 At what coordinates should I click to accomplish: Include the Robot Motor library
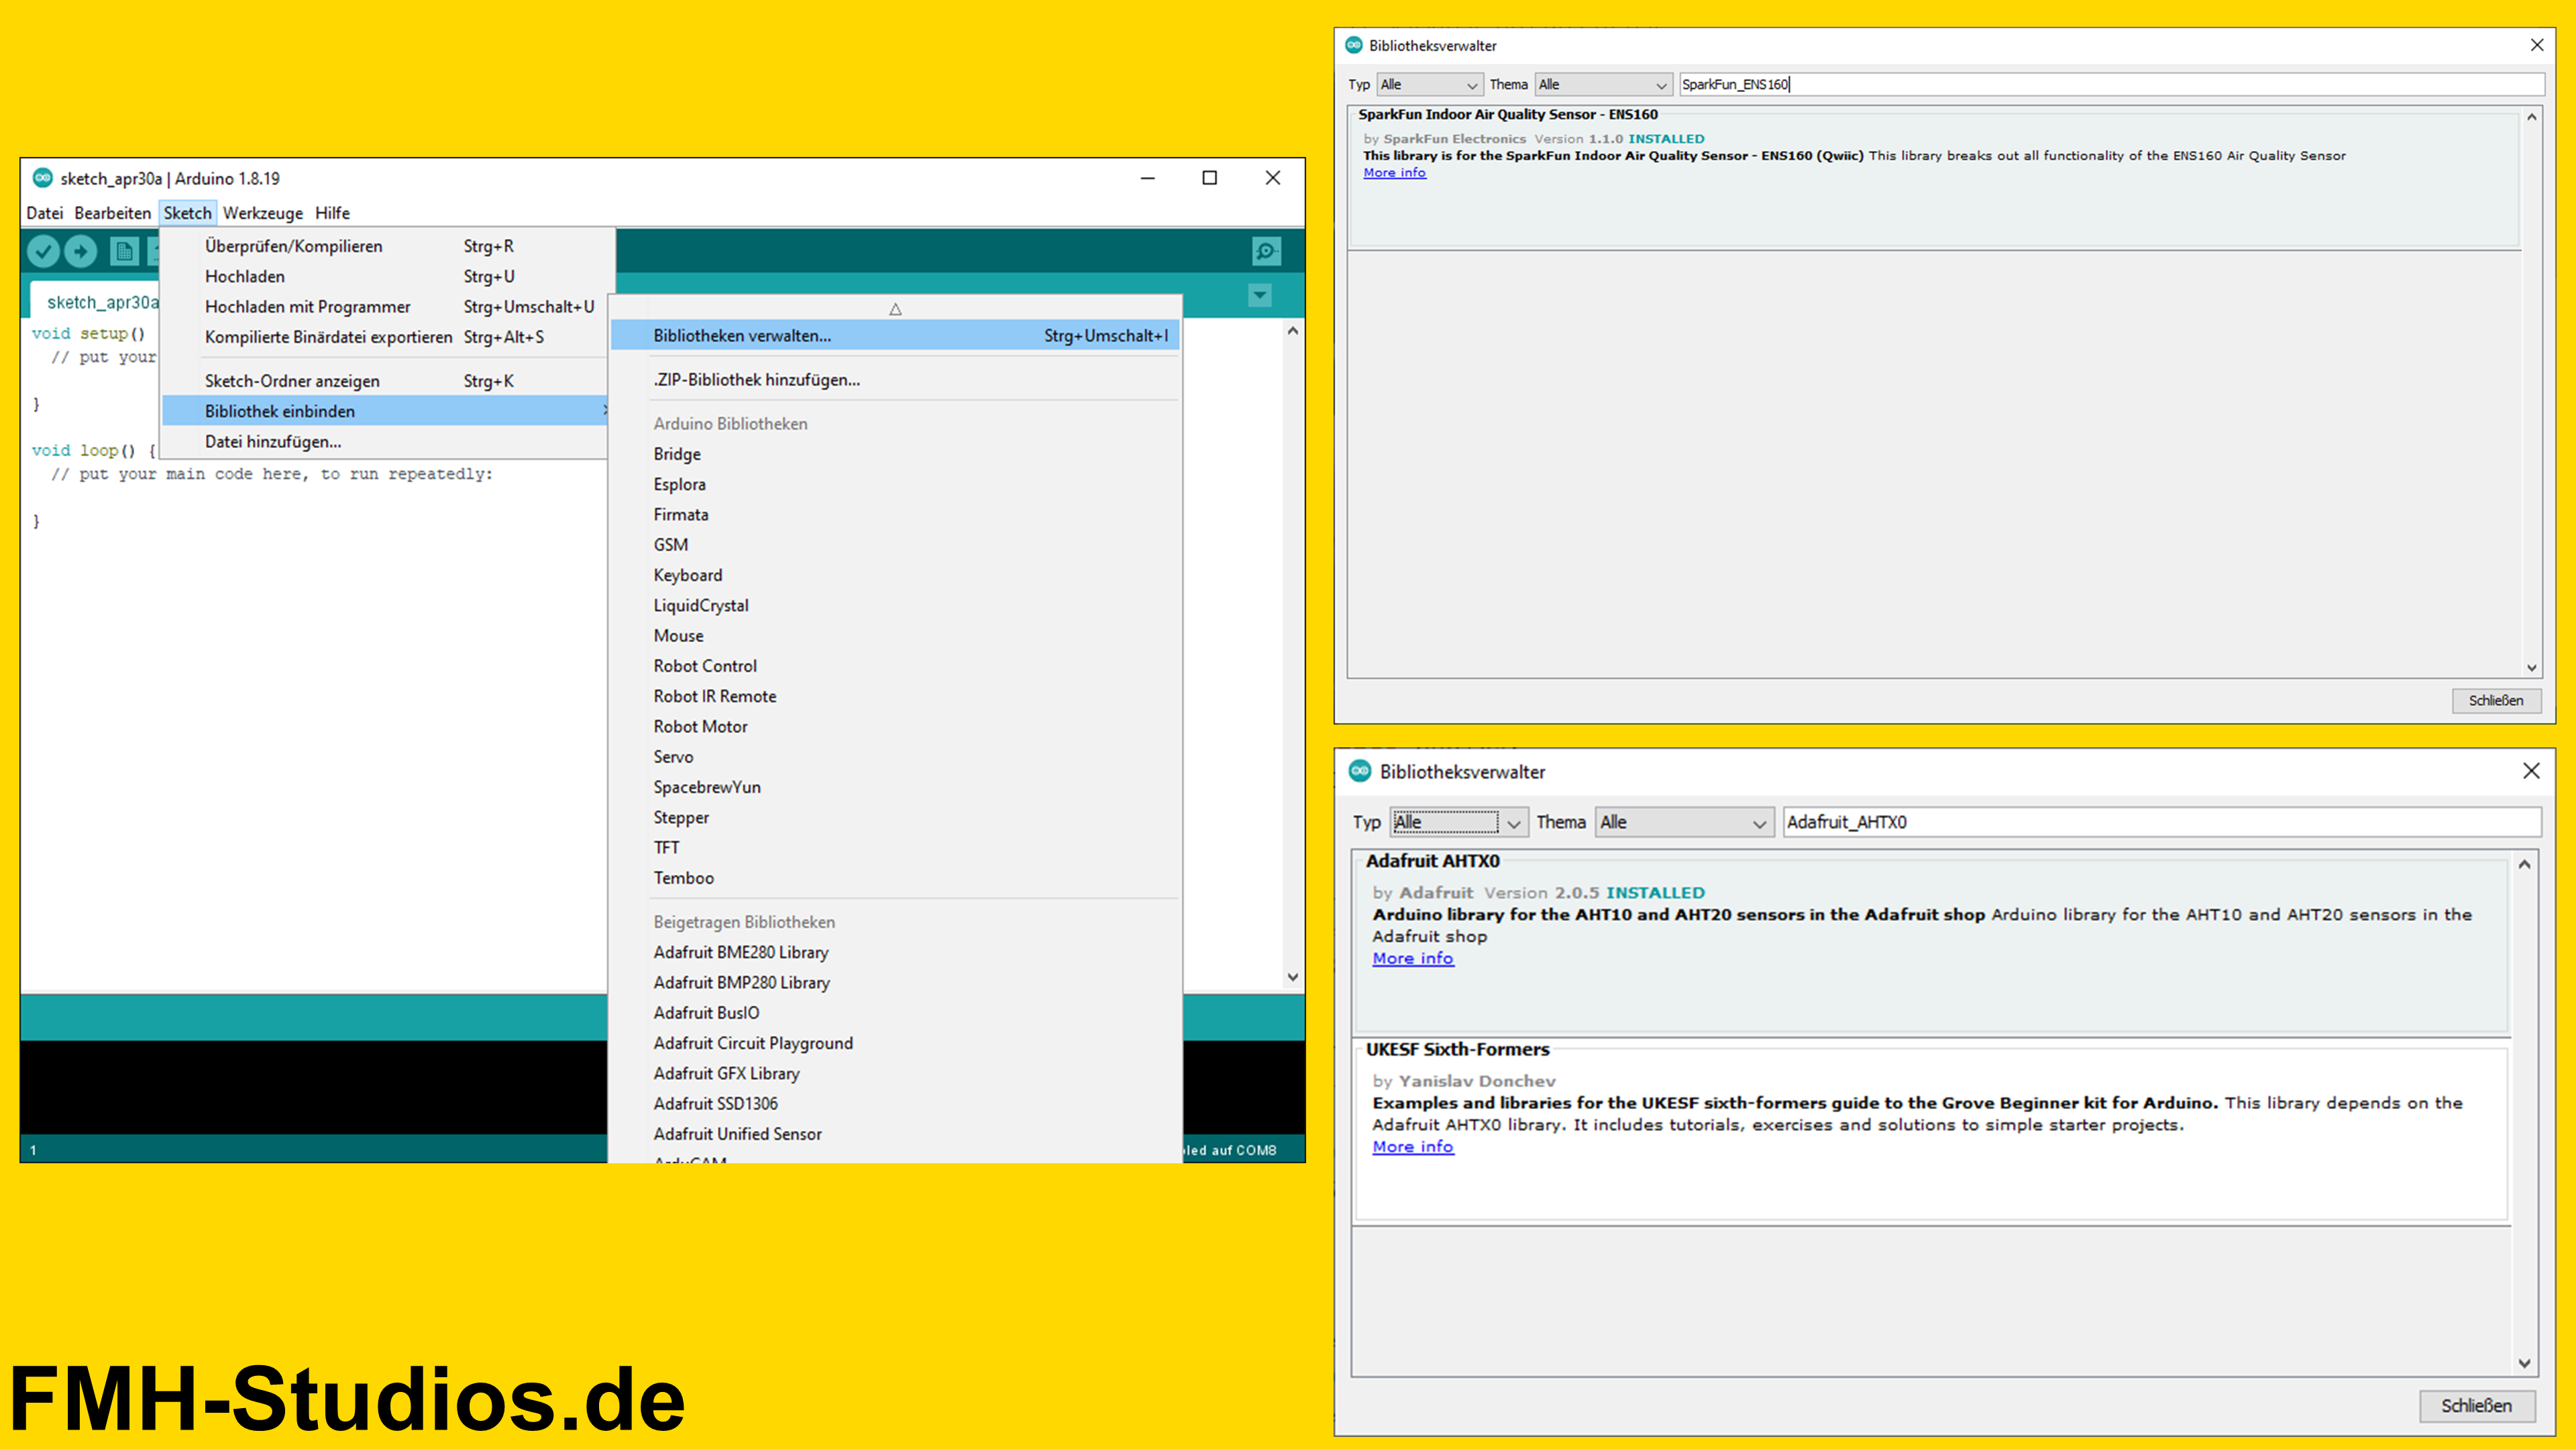895,727
